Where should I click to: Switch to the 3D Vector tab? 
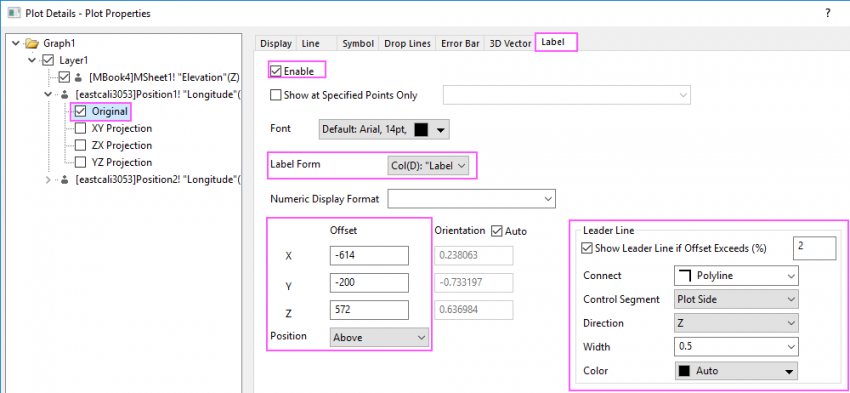(x=510, y=44)
